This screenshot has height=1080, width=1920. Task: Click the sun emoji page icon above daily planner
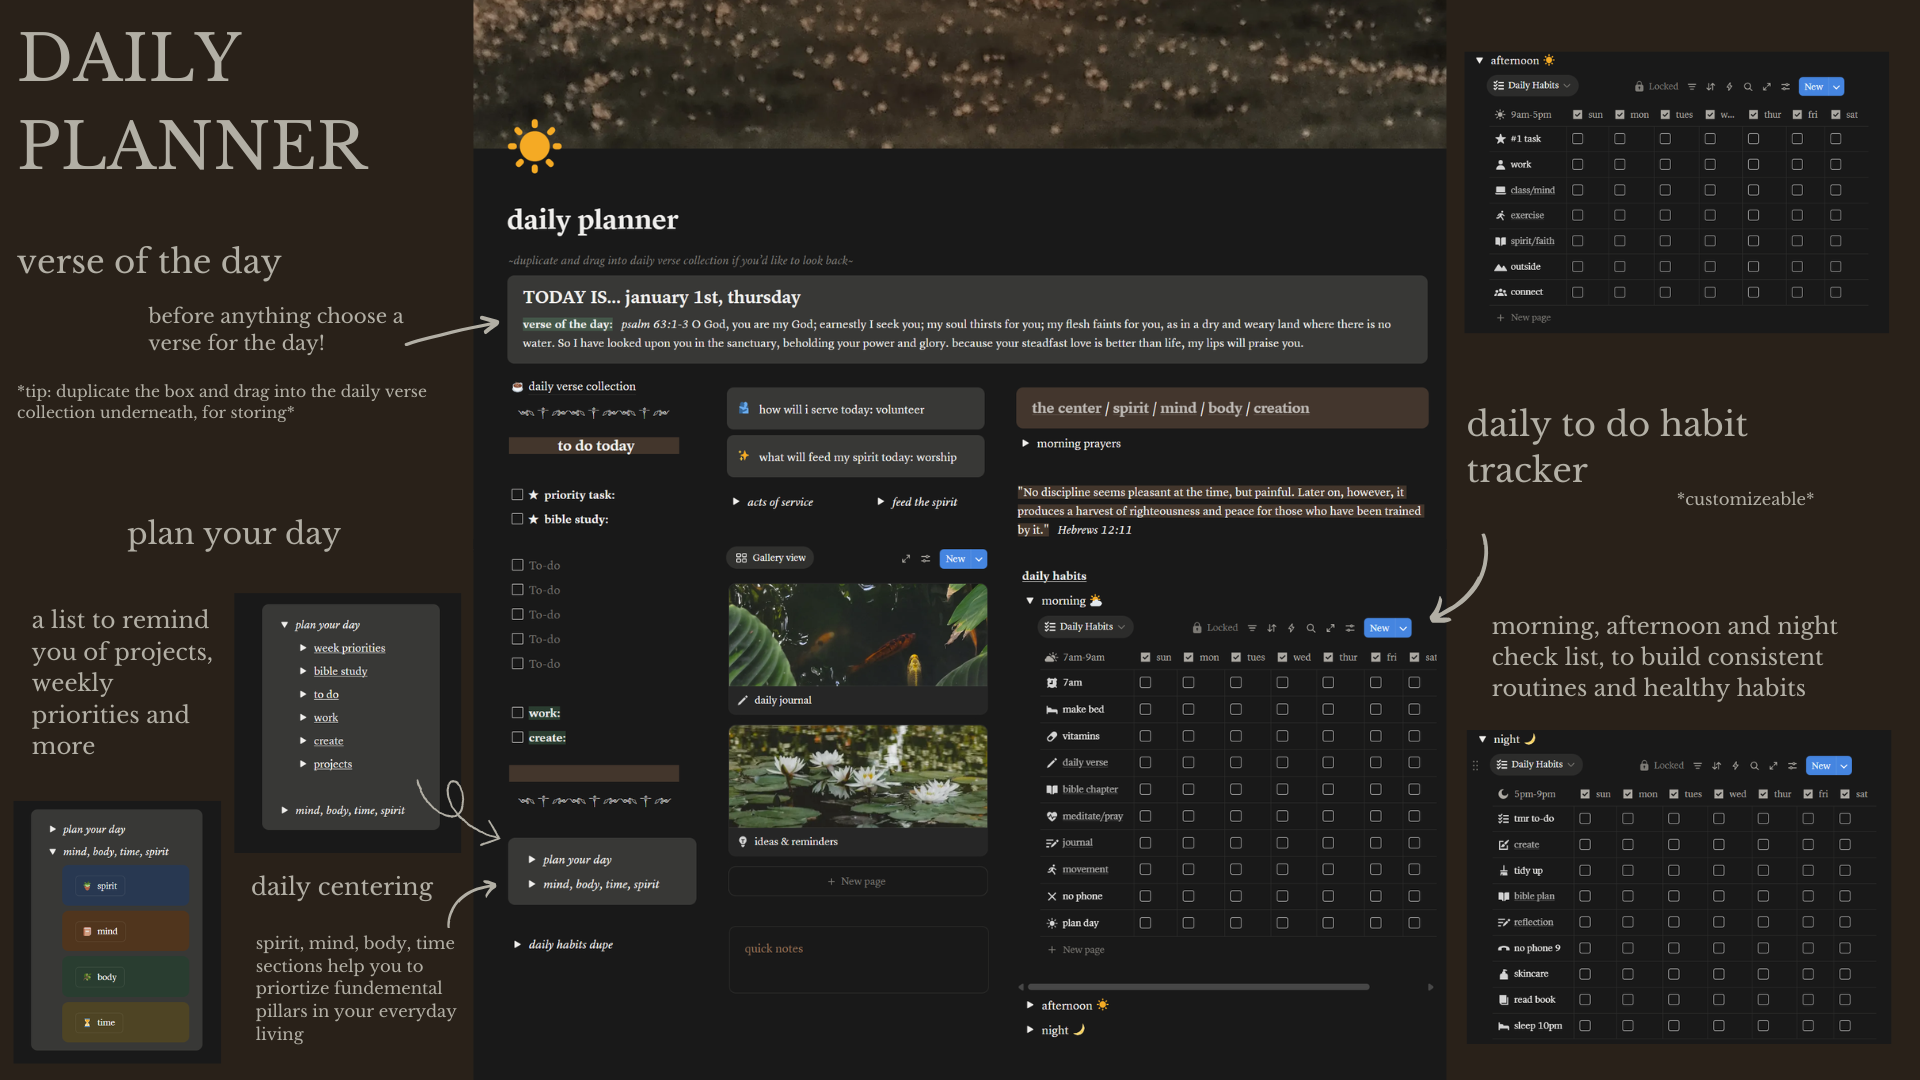(x=536, y=146)
